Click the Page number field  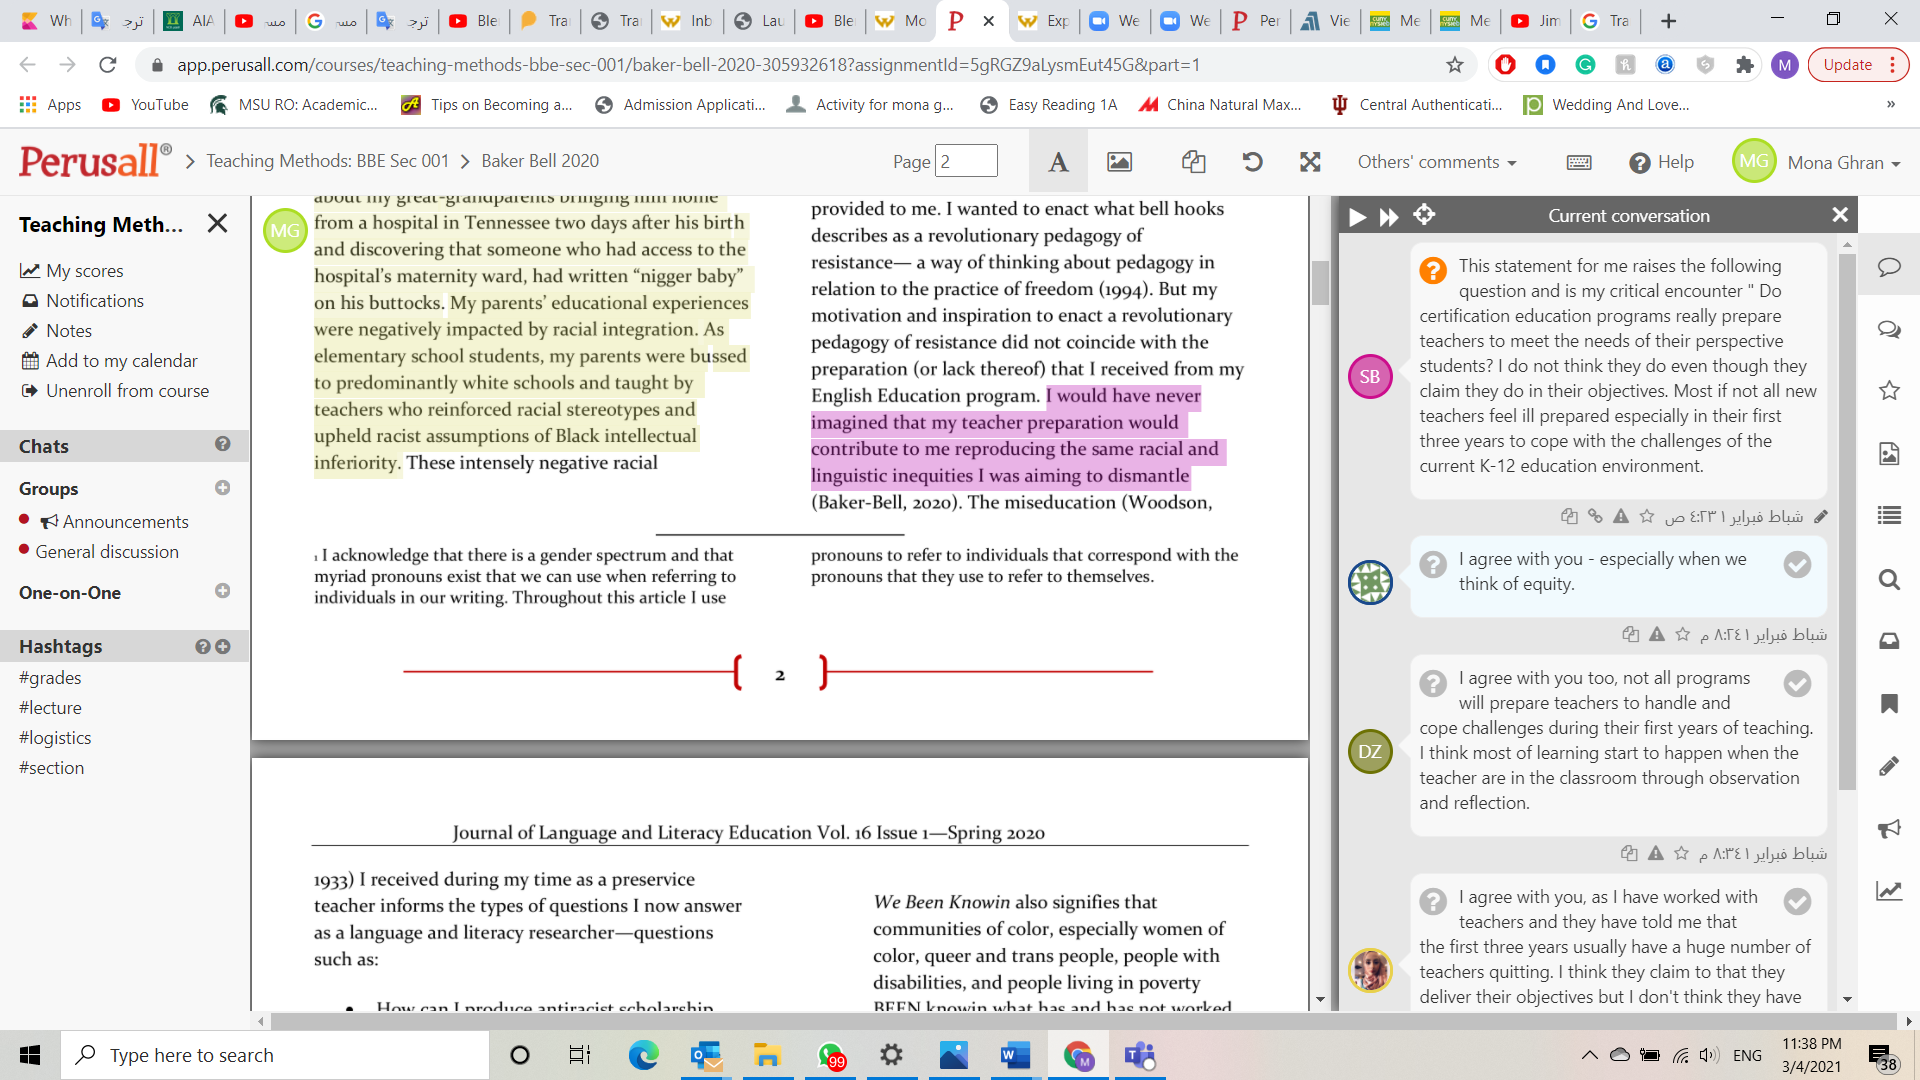(966, 161)
